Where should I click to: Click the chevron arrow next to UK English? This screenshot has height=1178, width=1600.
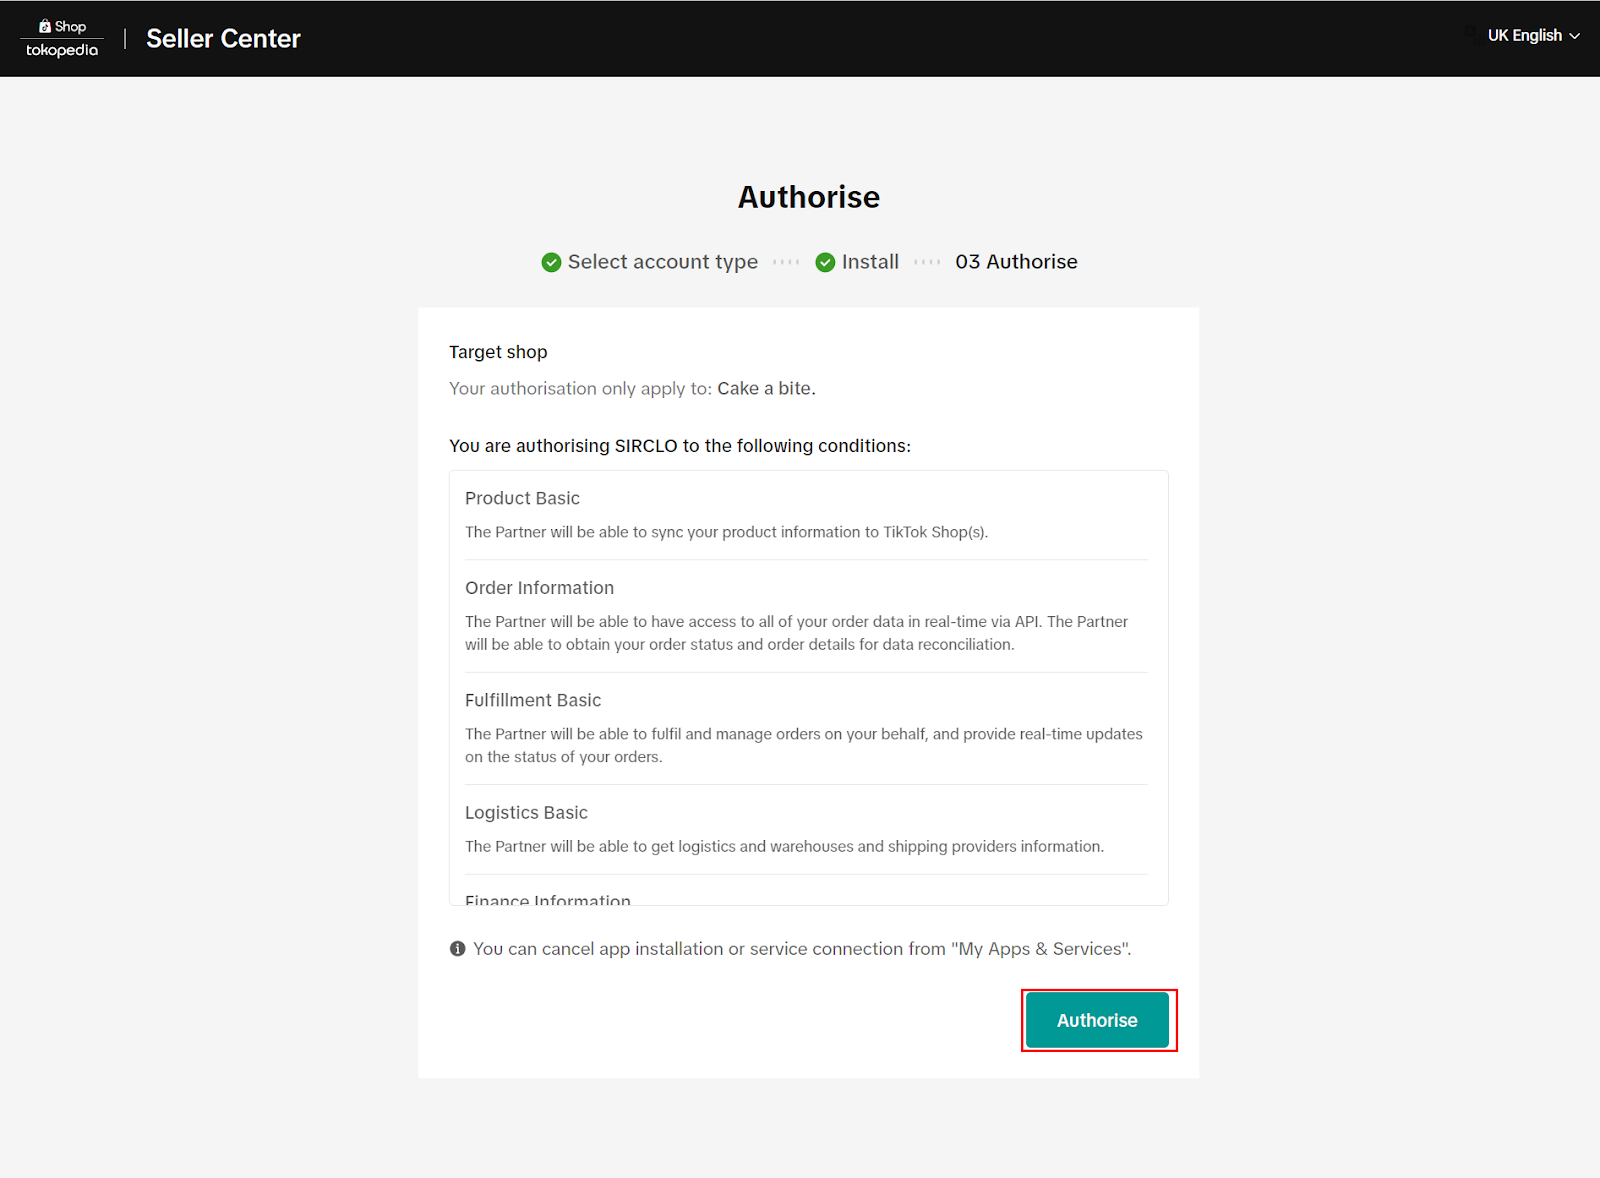point(1575,36)
